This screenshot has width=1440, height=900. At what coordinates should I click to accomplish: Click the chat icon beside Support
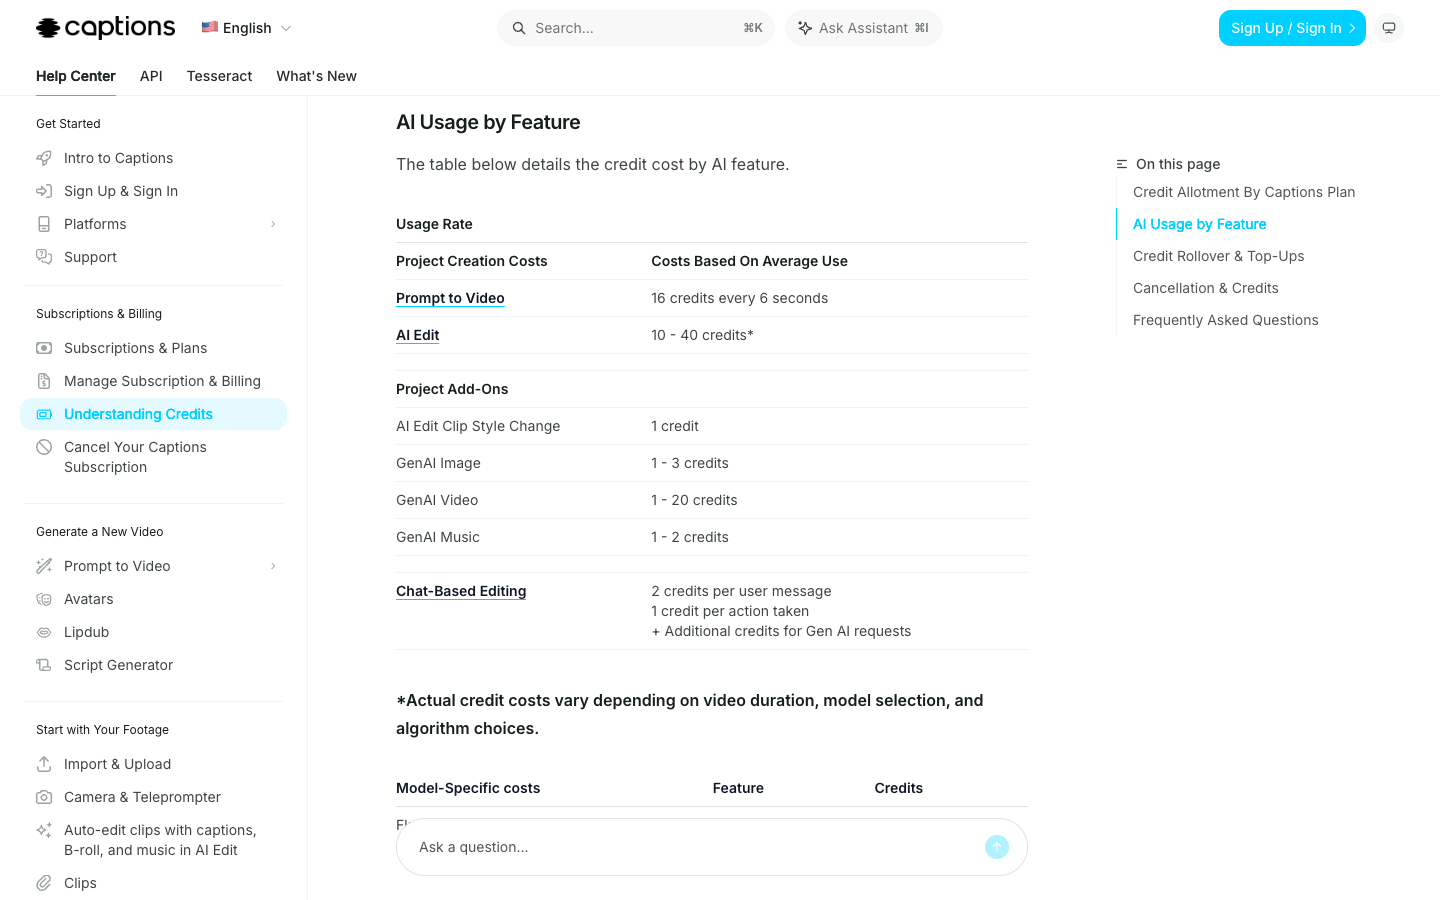coord(44,257)
